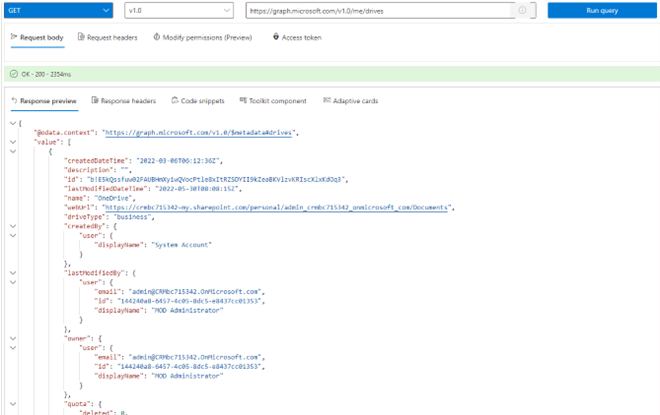Collapse the "user" node under owner
660x415 pixels.
point(13,348)
